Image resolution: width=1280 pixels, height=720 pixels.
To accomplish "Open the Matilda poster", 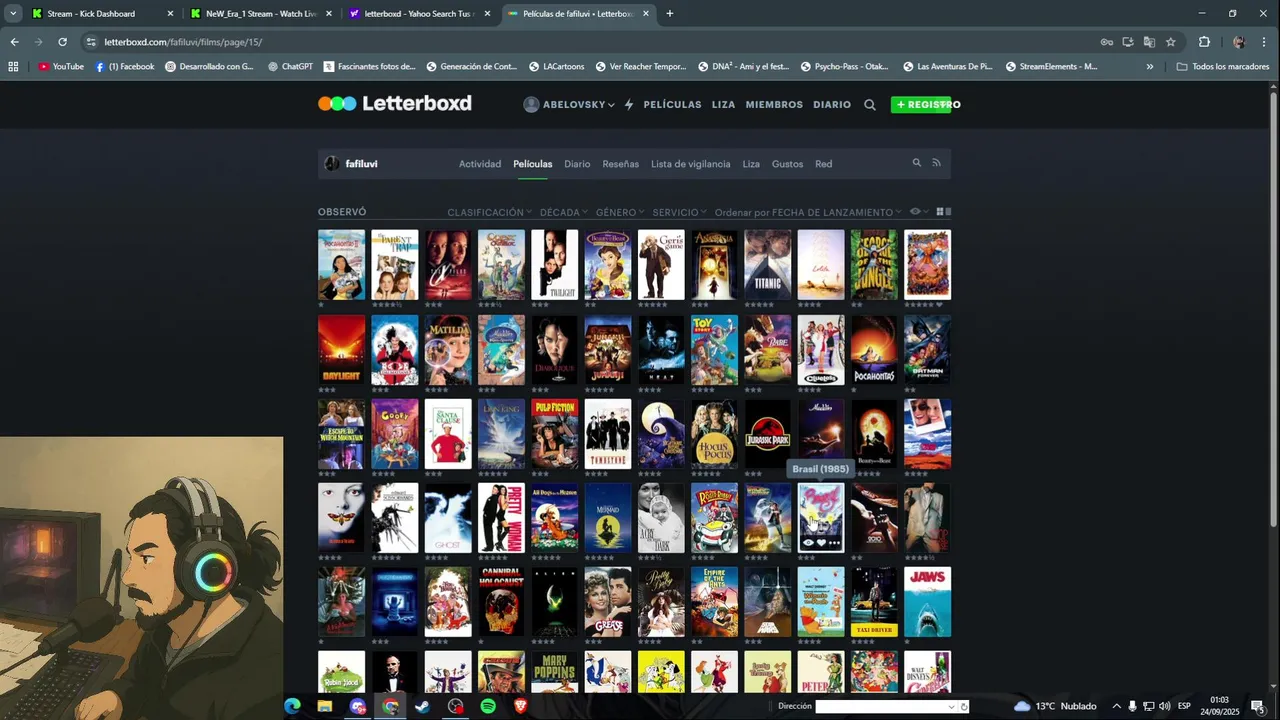I will point(448,350).
